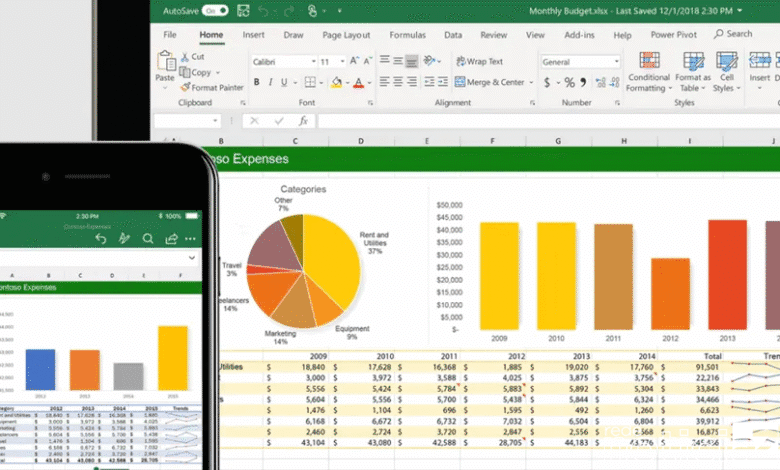Go to the Data tab
This screenshot has width=780, height=470.
(453, 35)
